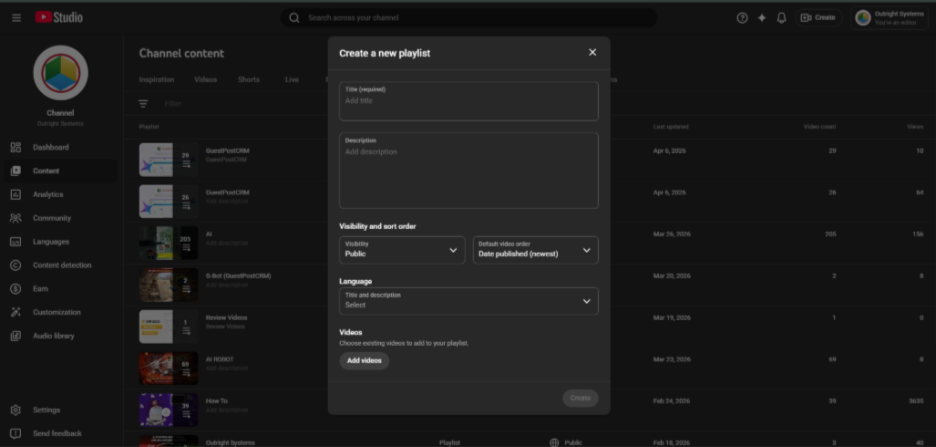Open the help question mark icon
Image resolution: width=936 pixels, height=447 pixels.
pyautogui.click(x=742, y=18)
